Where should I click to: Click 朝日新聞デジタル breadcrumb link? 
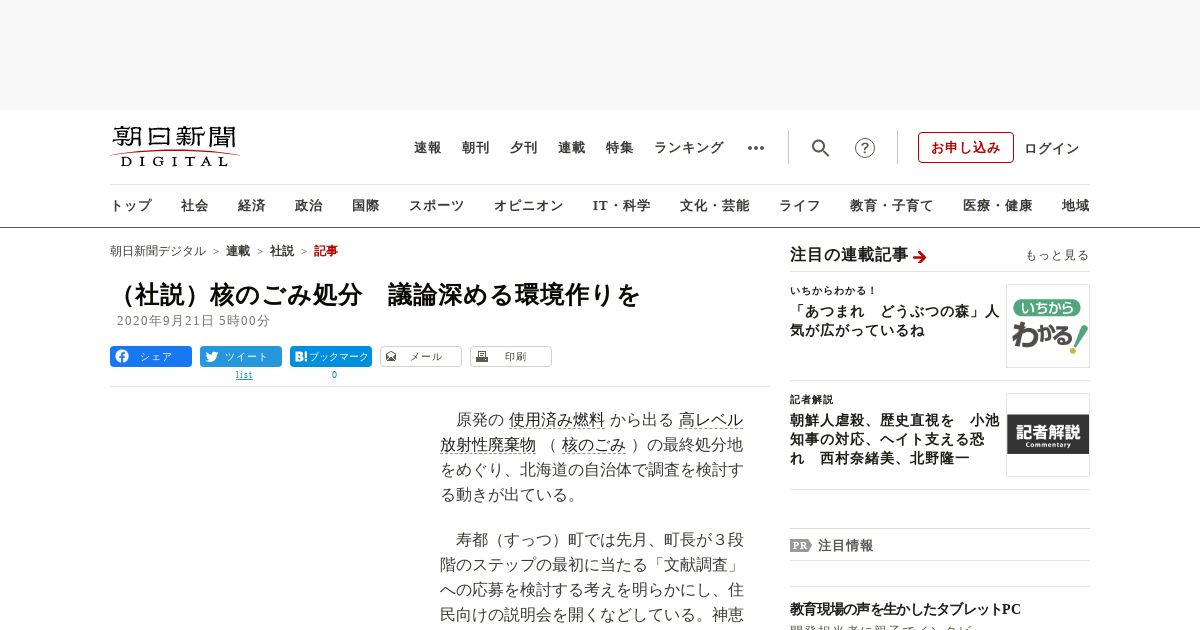point(158,251)
